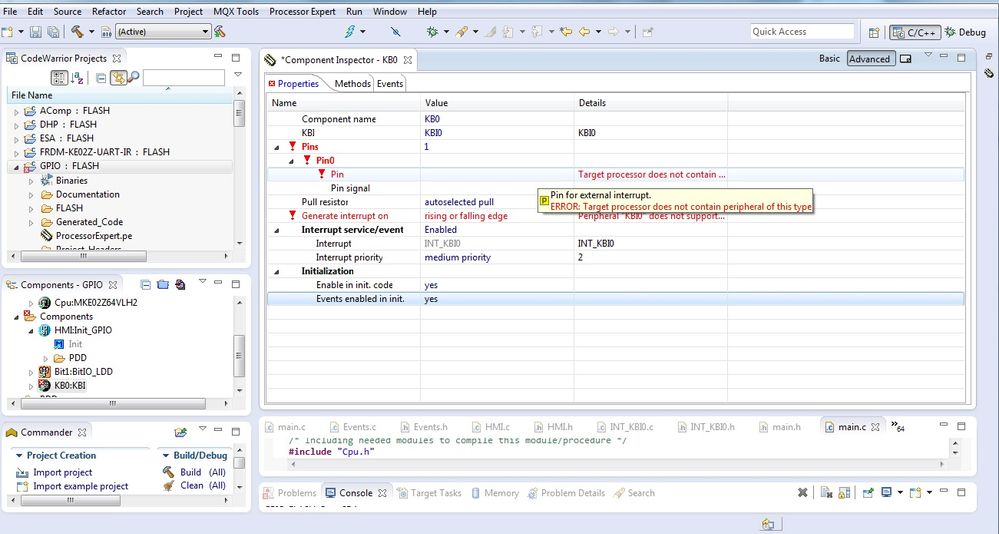999x534 pixels.
Task: Collapse the Interrupt service/event property group
Action: 277,230
